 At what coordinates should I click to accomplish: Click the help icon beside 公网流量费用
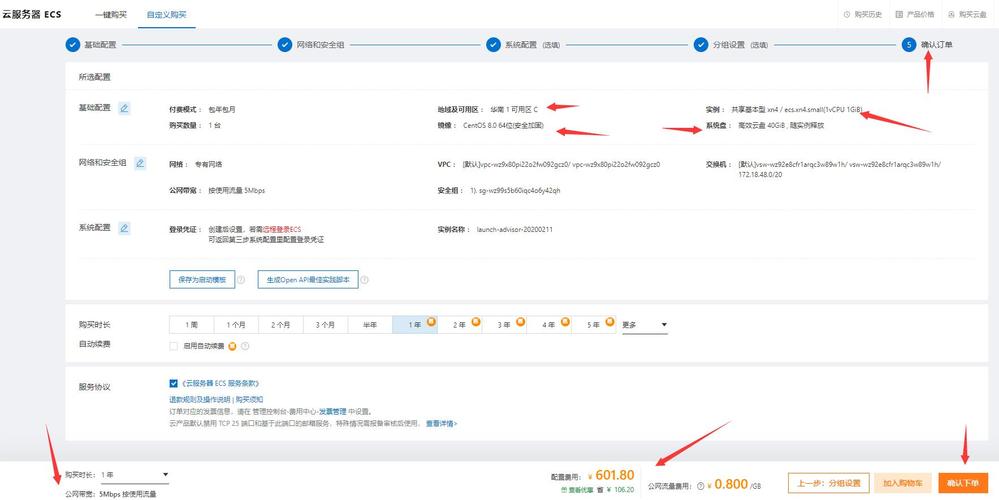pyautogui.click(x=701, y=486)
